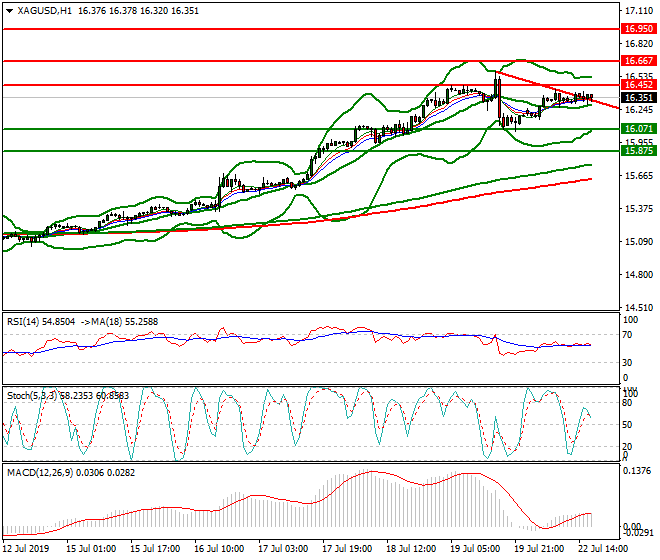Click the 16.071 green support label

639,129
